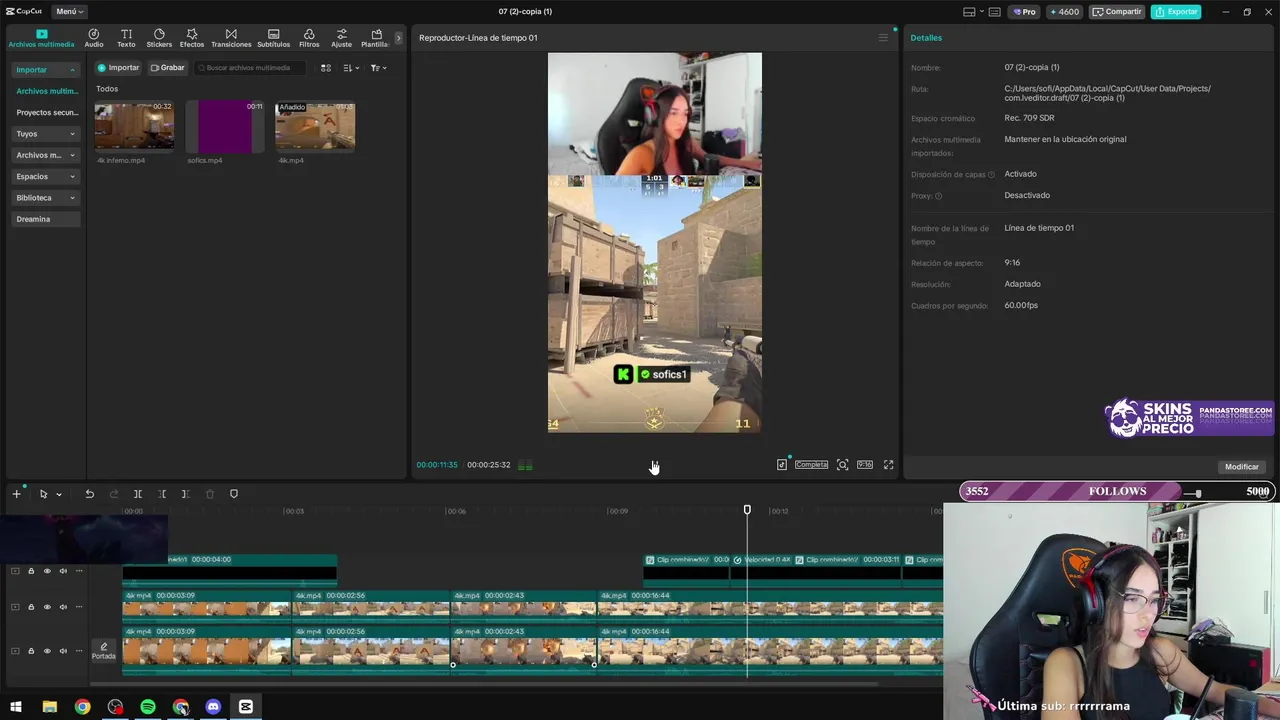Open the Subtítulos panel

click(x=273, y=38)
